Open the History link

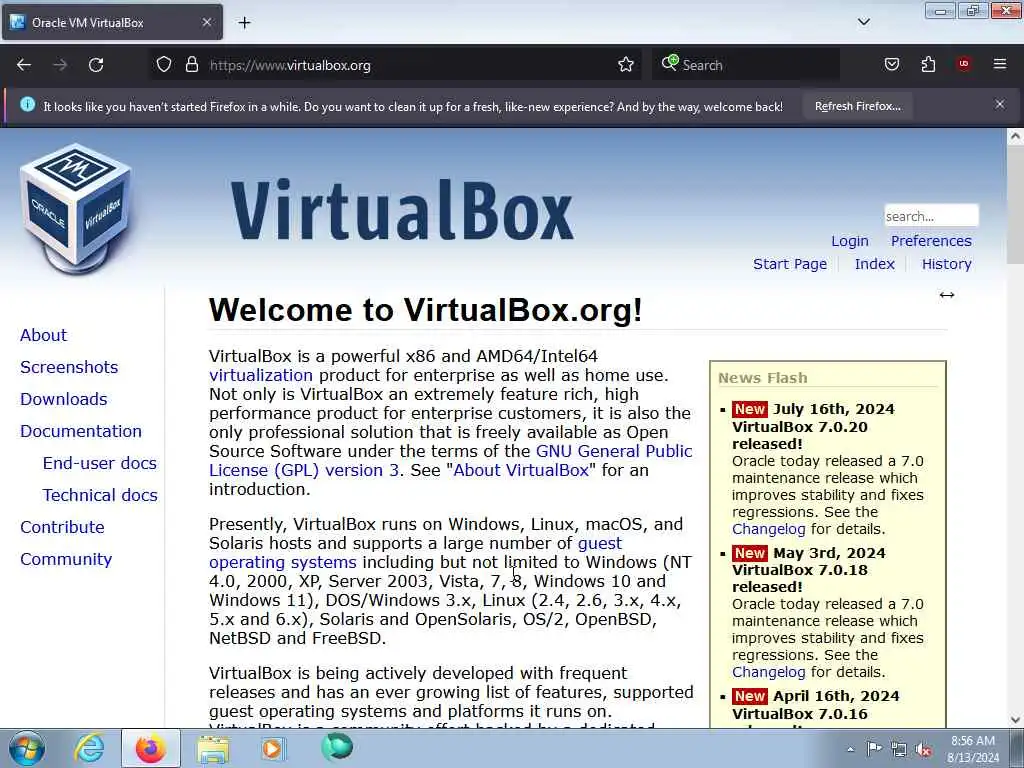point(946,264)
